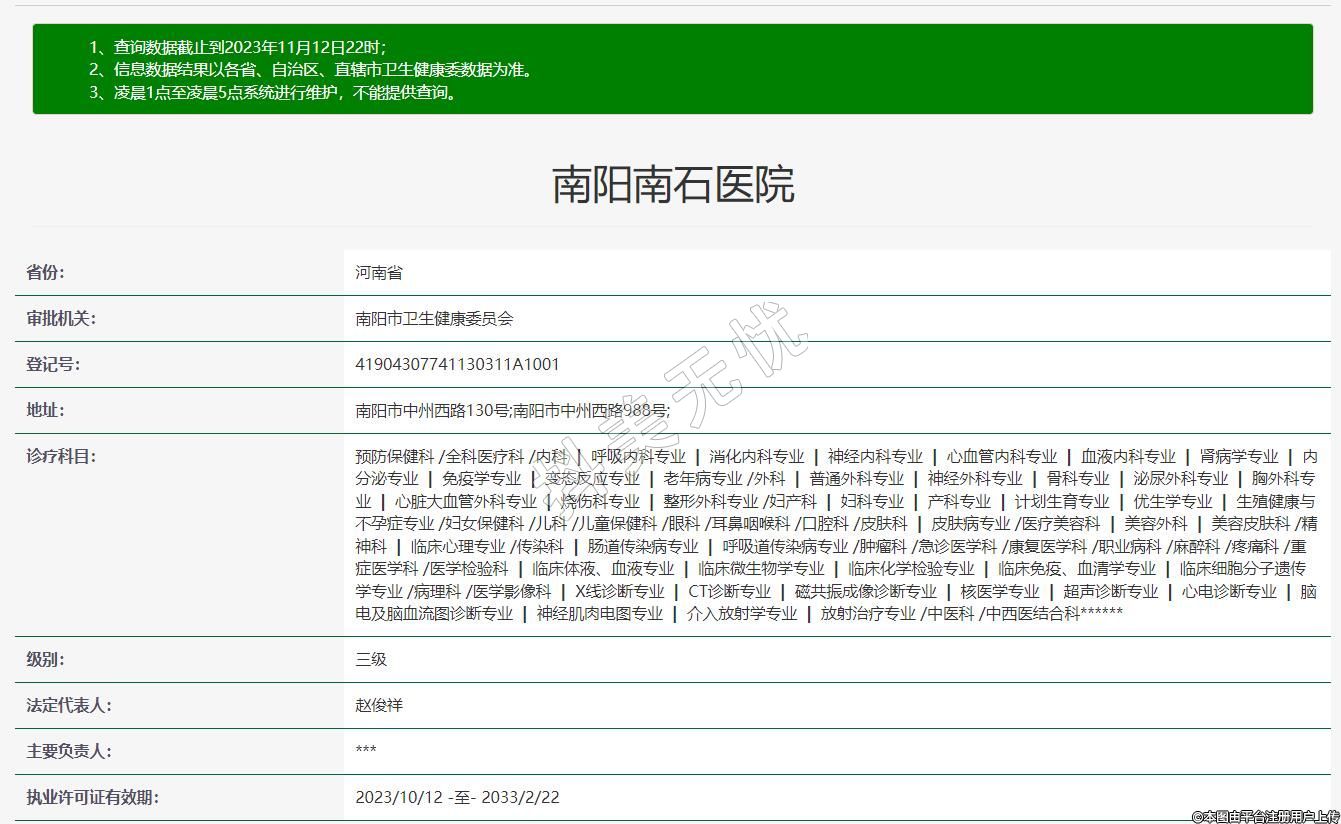This screenshot has width=1341, height=824.
Task: Click the 省份 row label
Action: [45, 273]
